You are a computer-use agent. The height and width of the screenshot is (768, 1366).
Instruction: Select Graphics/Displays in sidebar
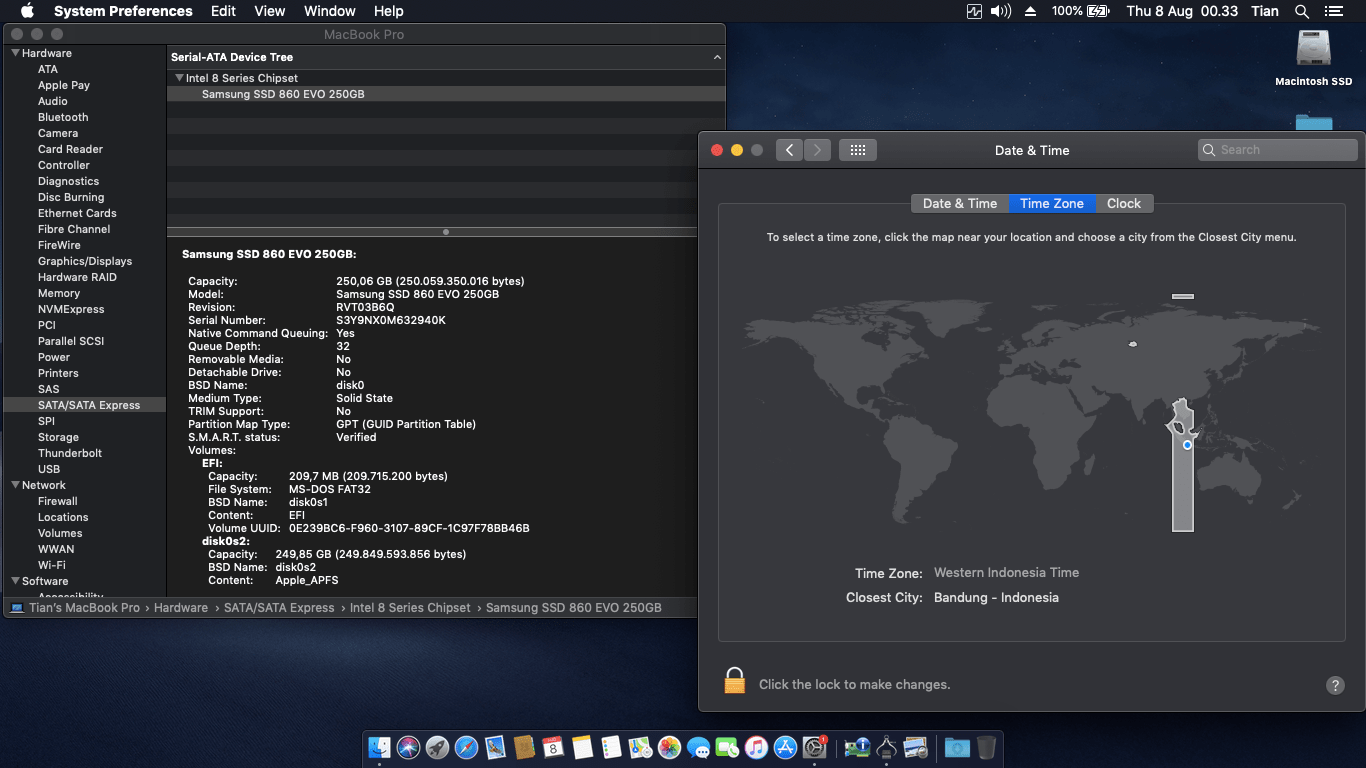pyautogui.click(x=85, y=261)
